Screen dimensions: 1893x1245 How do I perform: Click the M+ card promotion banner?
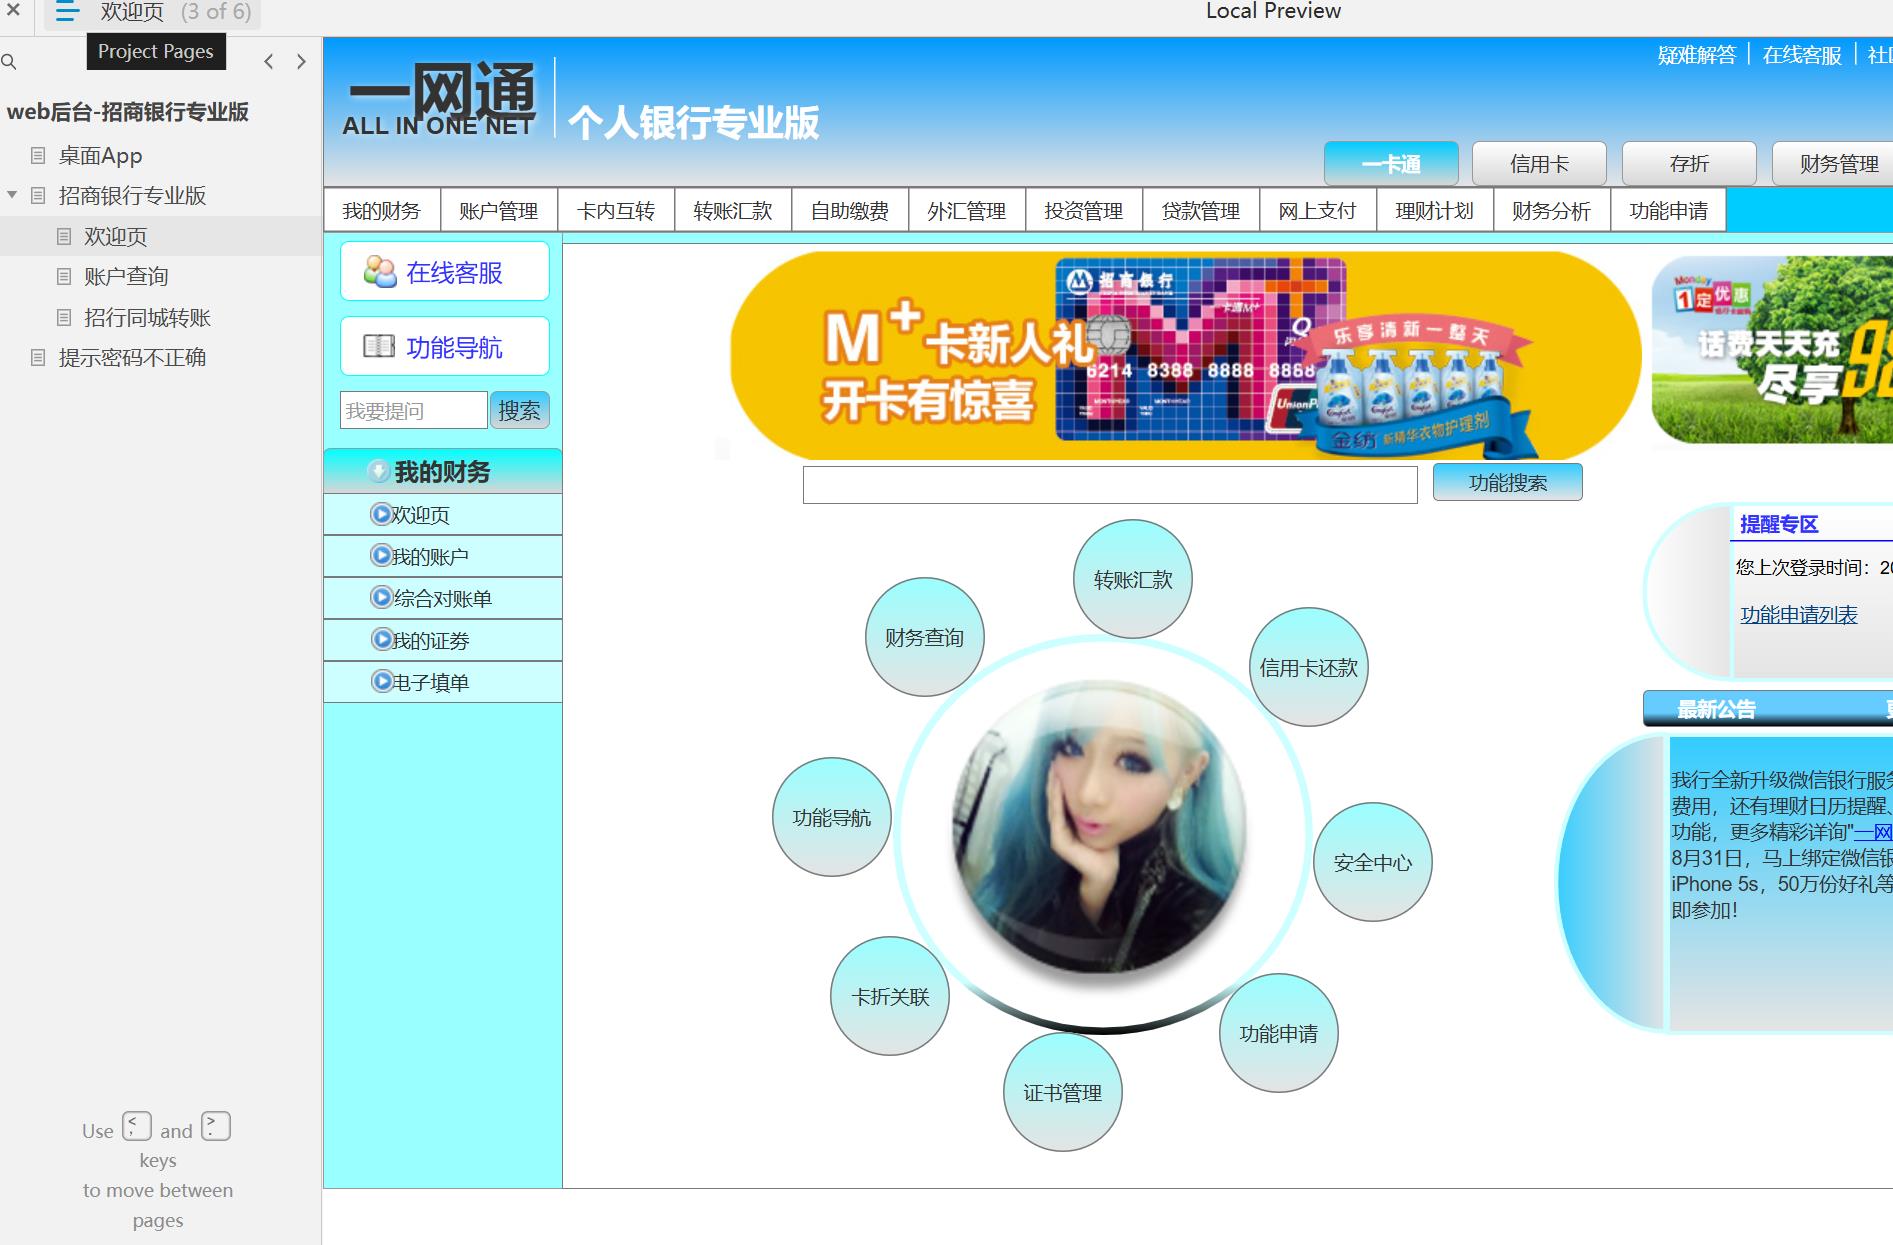click(x=1185, y=355)
